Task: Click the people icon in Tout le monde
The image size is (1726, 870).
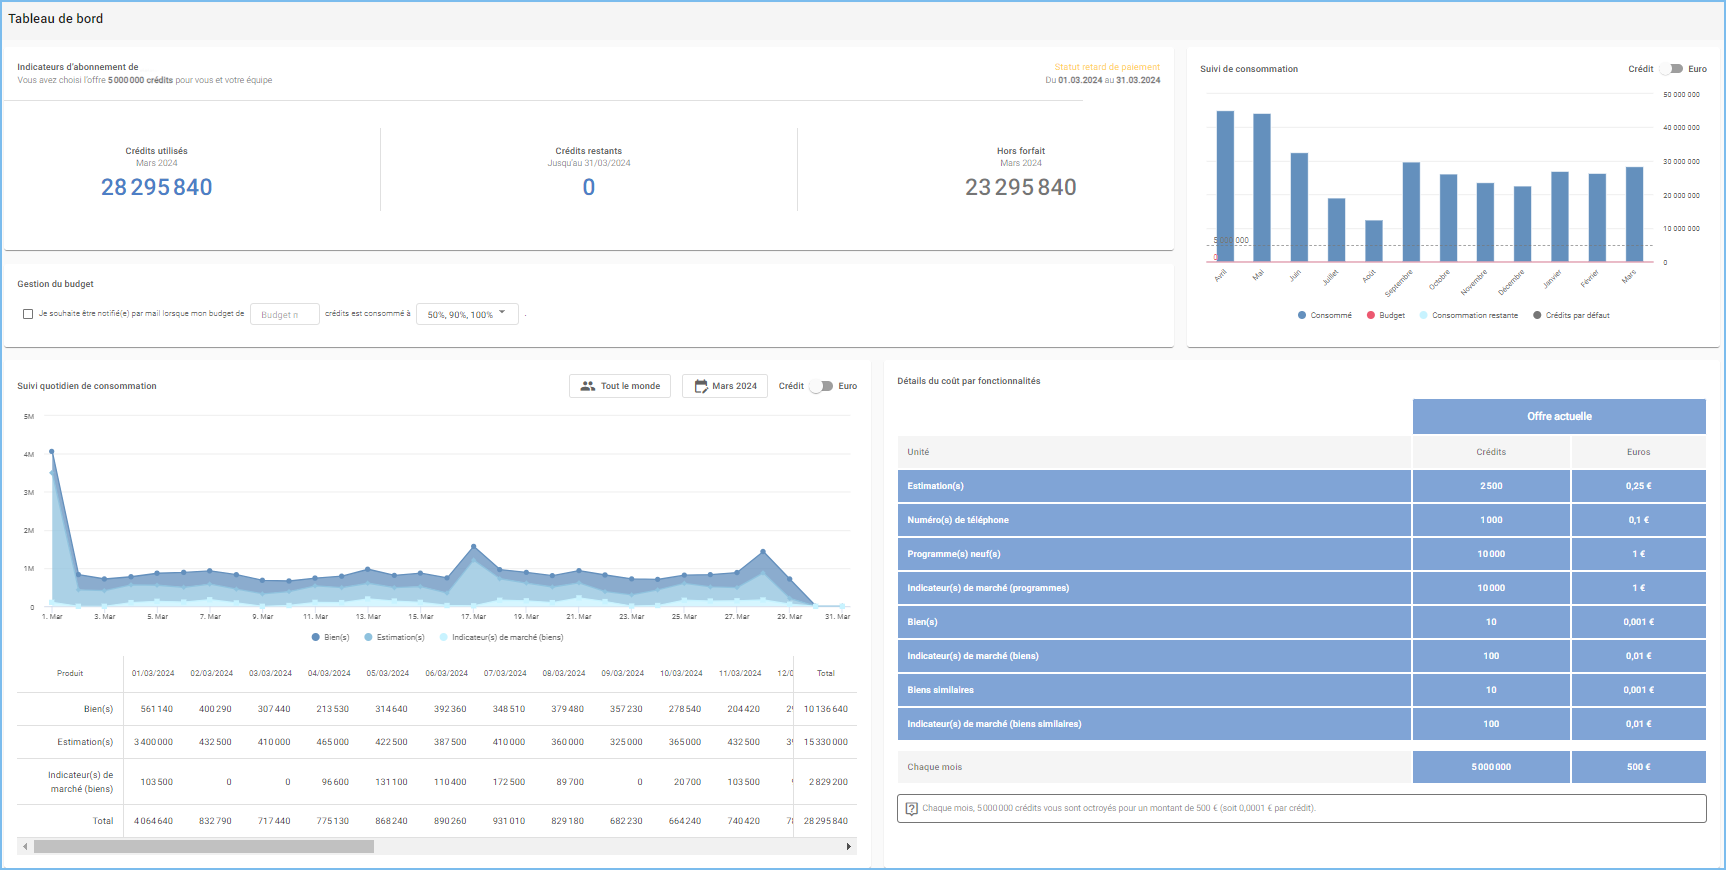Action: [588, 386]
